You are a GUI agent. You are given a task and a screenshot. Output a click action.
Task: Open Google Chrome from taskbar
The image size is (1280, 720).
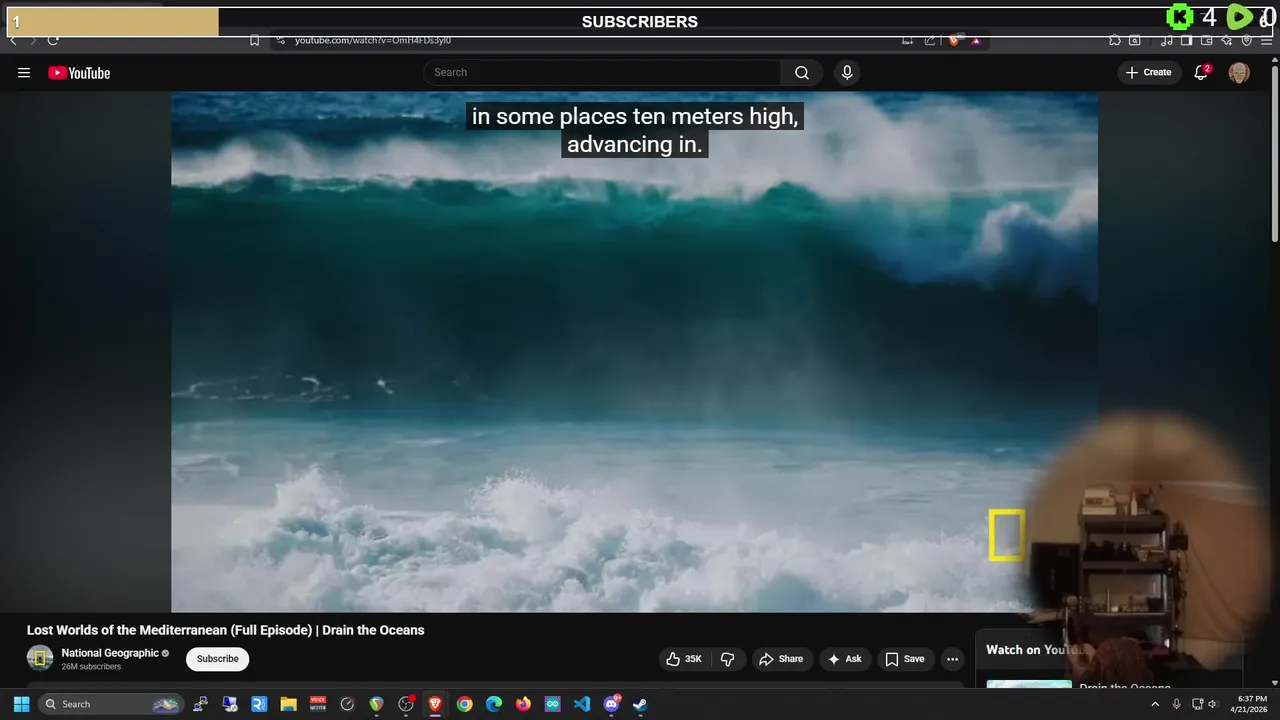click(x=464, y=704)
